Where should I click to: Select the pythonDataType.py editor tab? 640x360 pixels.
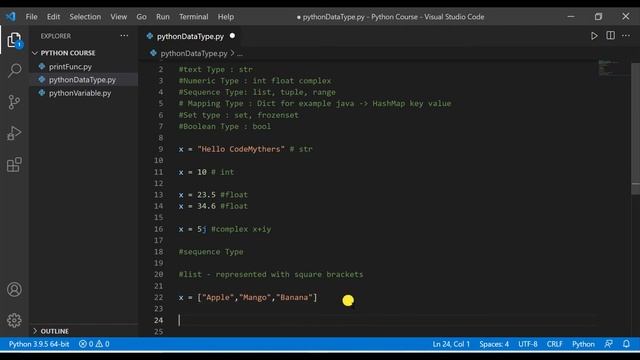[x=190, y=36]
